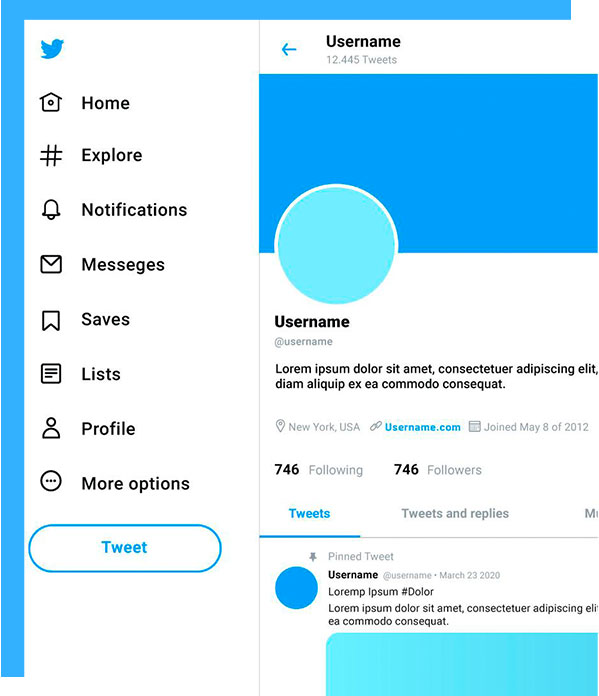This screenshot has width=599, height=696.
Task: Open the Notifications bell icon
Action: coord(51,210)
